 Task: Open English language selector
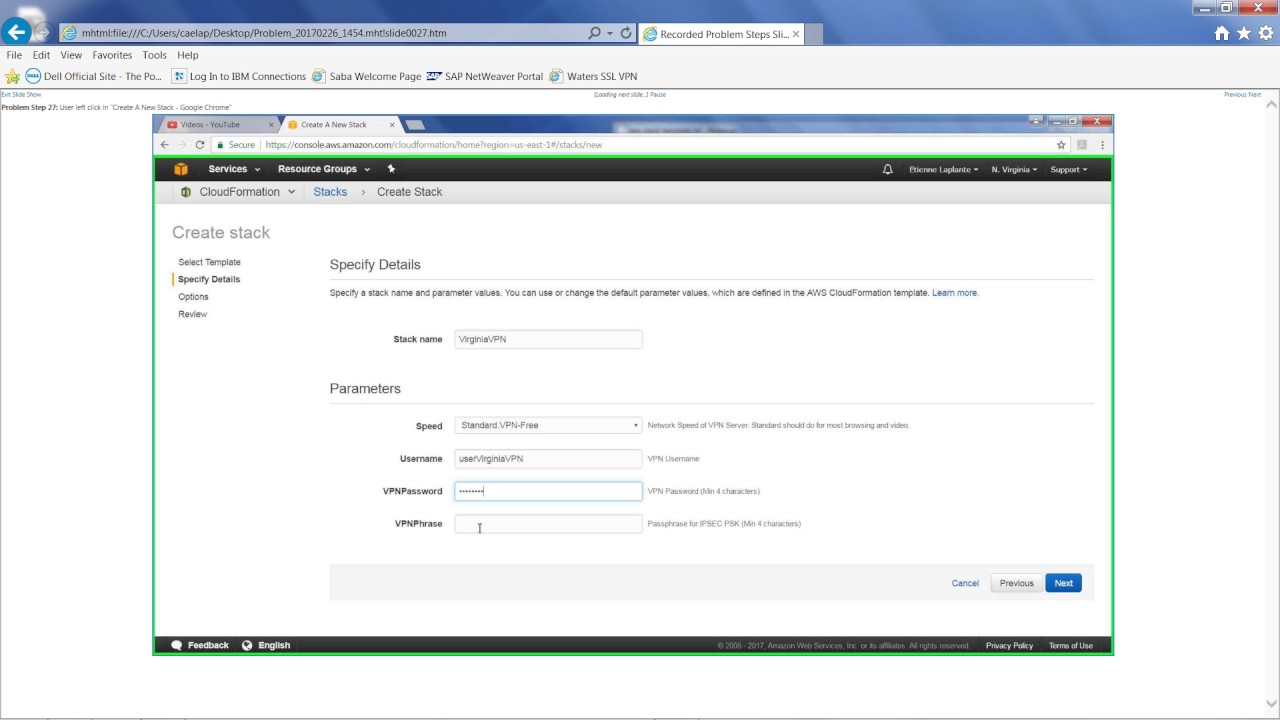266,645
